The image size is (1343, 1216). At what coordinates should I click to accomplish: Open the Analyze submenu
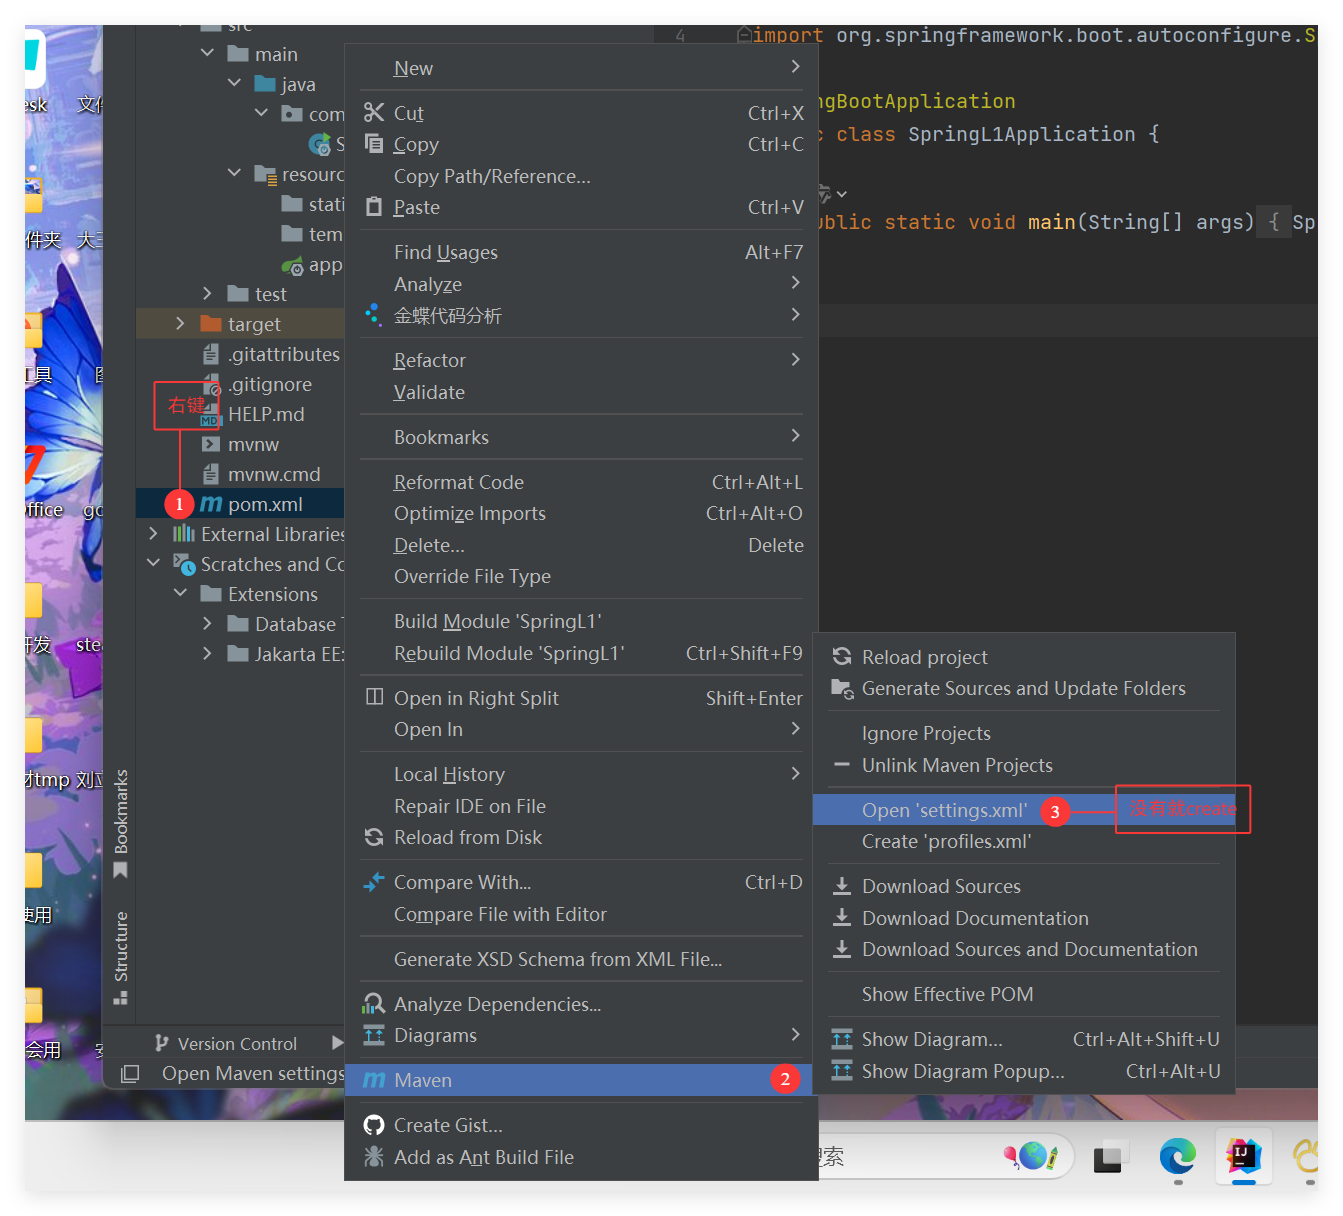click(581, 284)
